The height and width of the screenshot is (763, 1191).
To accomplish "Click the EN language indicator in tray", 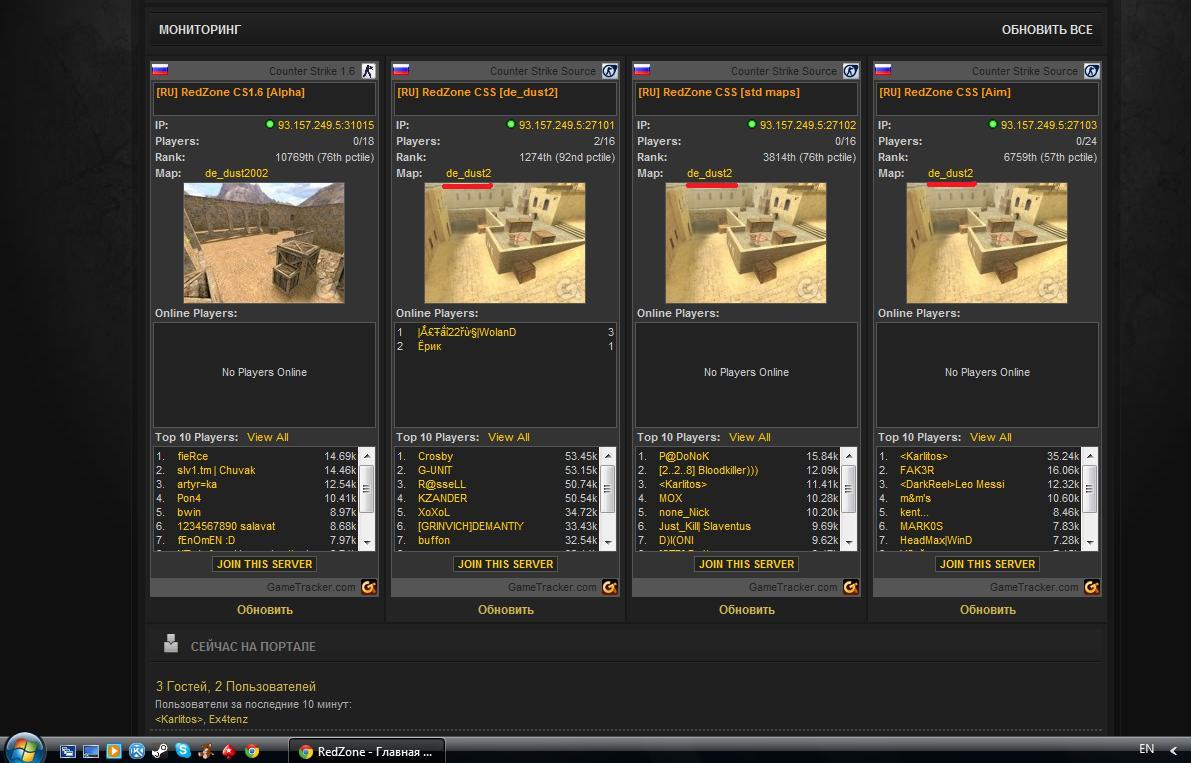I will point(1146,749).
